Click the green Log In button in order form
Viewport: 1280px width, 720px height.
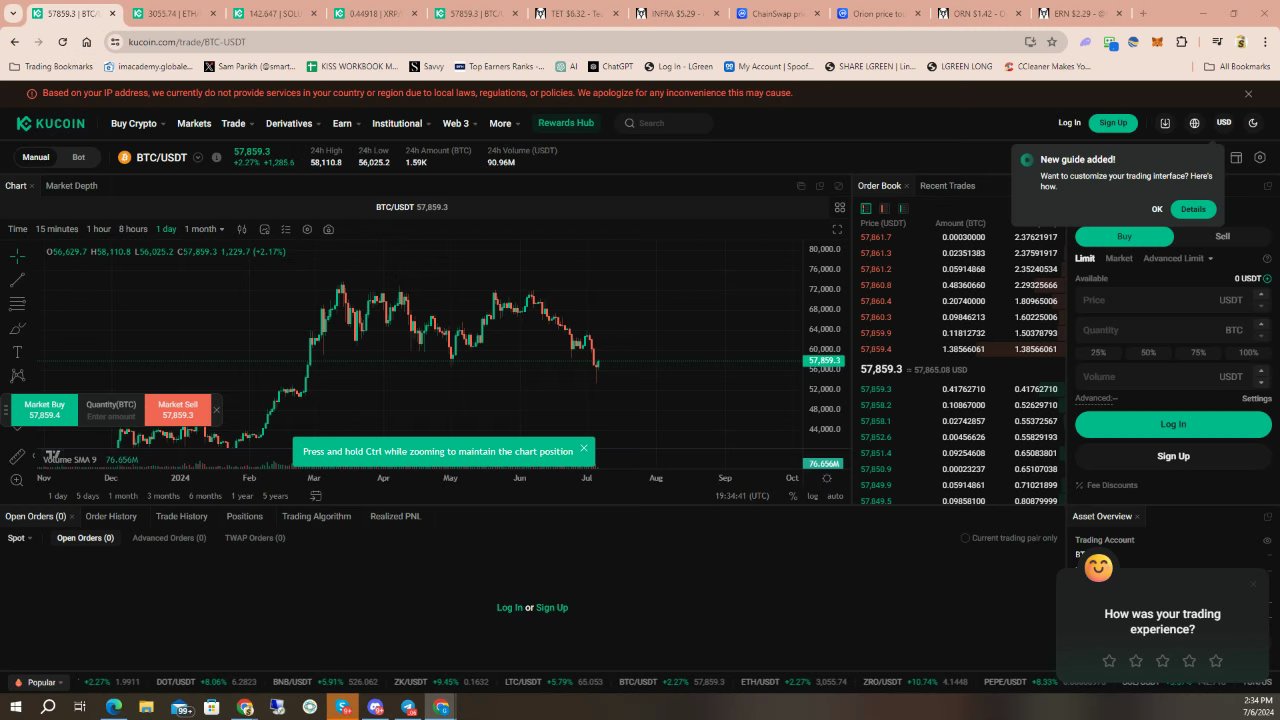click(1173, 424)
